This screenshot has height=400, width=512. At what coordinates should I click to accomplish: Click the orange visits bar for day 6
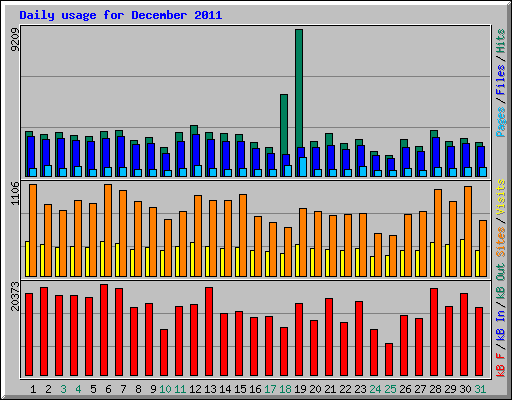coord(108,230)
